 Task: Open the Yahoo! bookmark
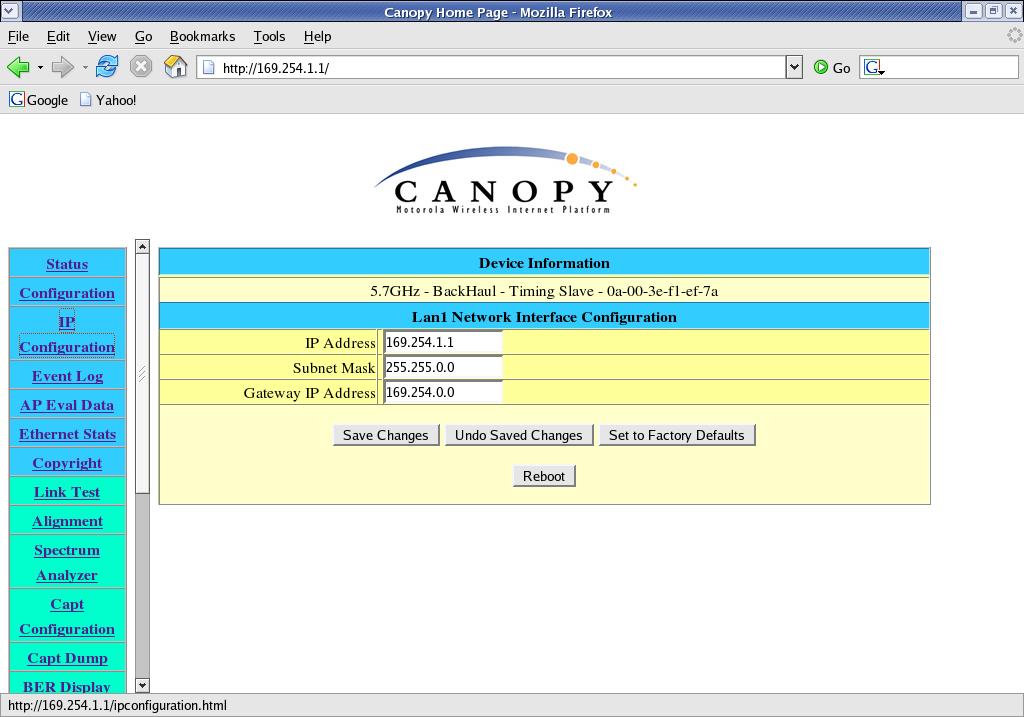[108, 100]
